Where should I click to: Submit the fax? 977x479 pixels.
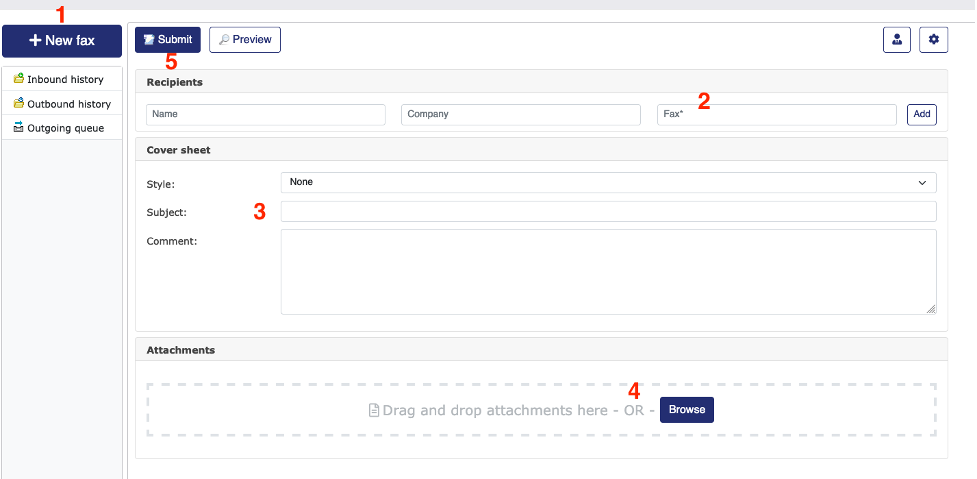click(168, 40)
